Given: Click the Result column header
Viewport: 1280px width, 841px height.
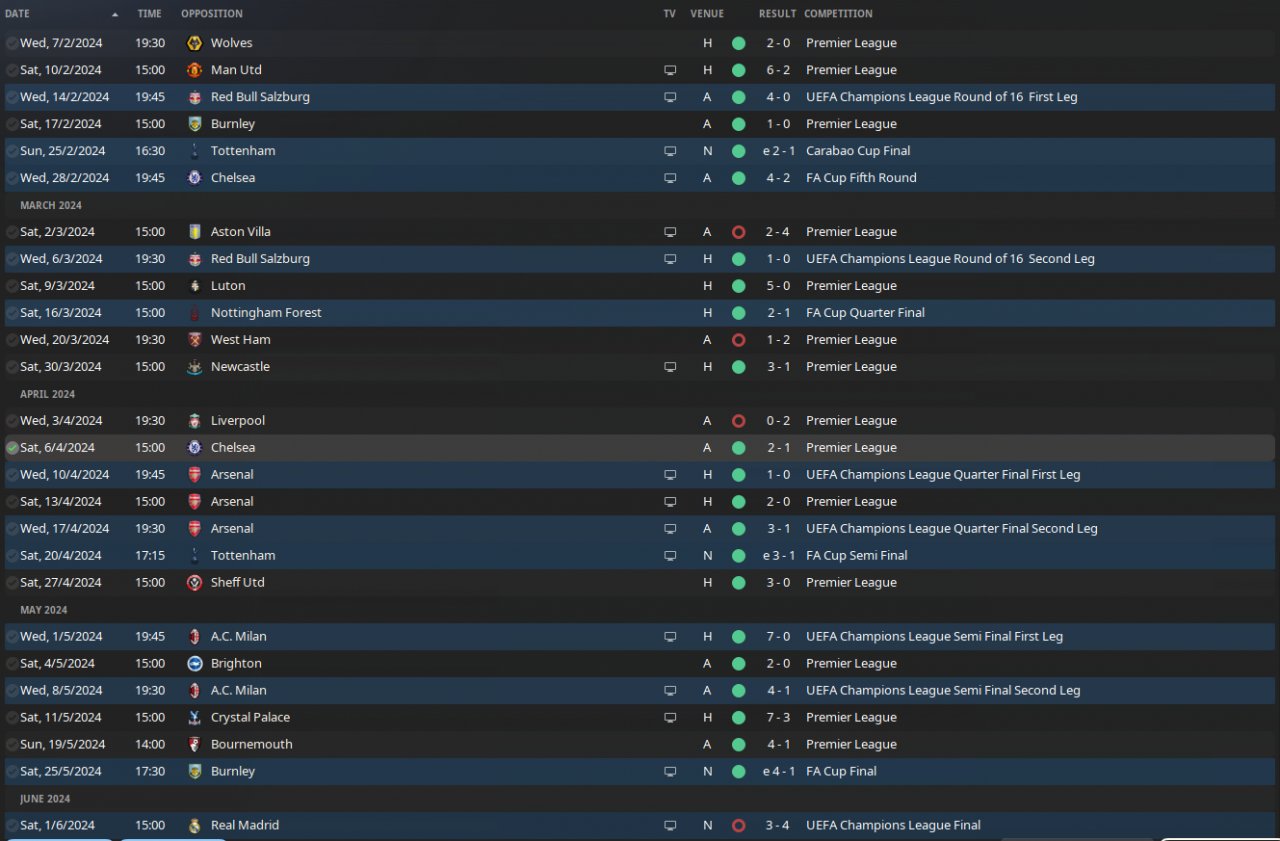Looking at the screenshot, I should pyautogui.click(x=777, y=14).
